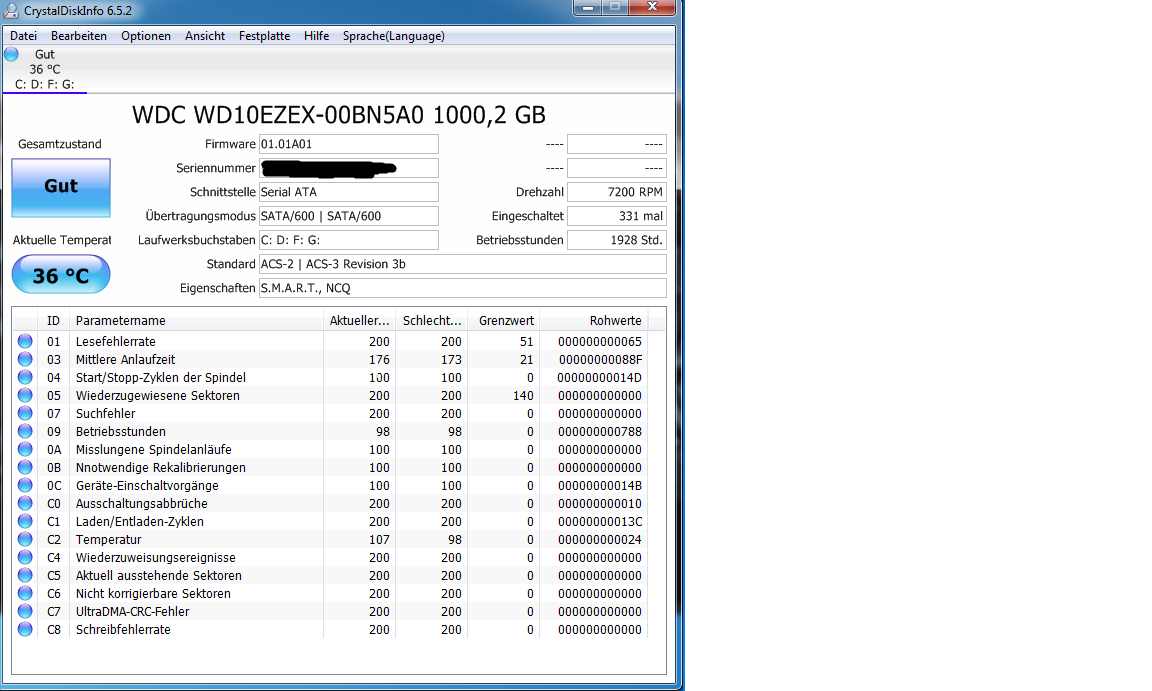Image resolution: width=1152 pixels, height=691 pixels.
Task: Click the large Gut health status button
Action: (61, 187)
